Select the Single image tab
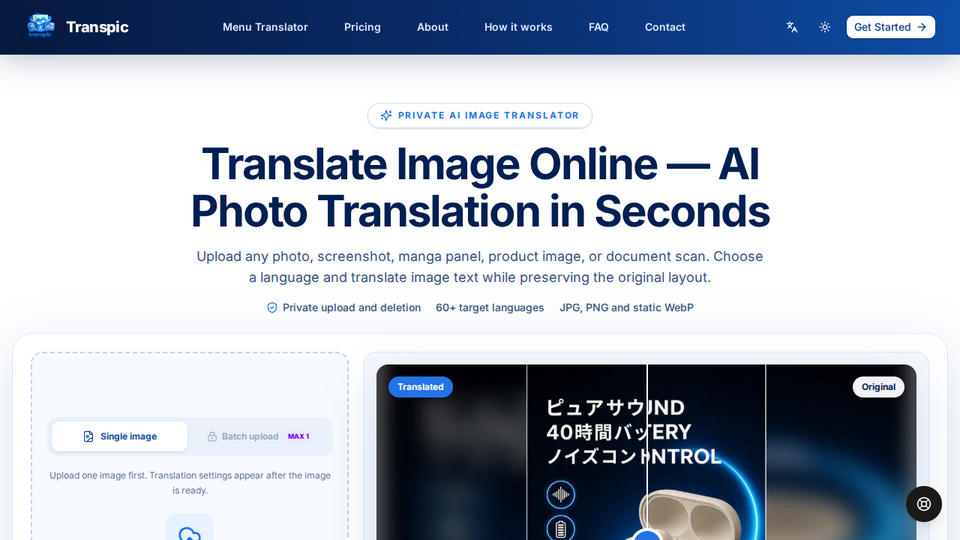Image resolution: width=960 pixels, height=540 pixels. coord(119,436)
